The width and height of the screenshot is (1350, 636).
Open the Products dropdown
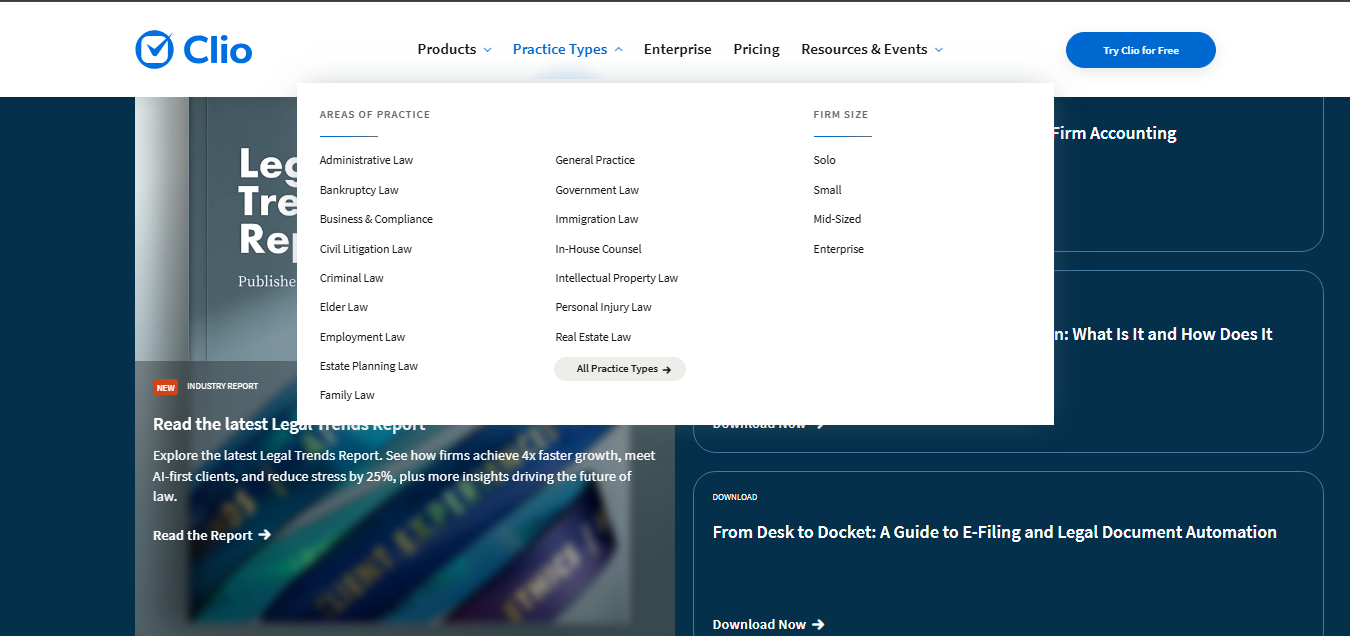click(x=447, y=48)
